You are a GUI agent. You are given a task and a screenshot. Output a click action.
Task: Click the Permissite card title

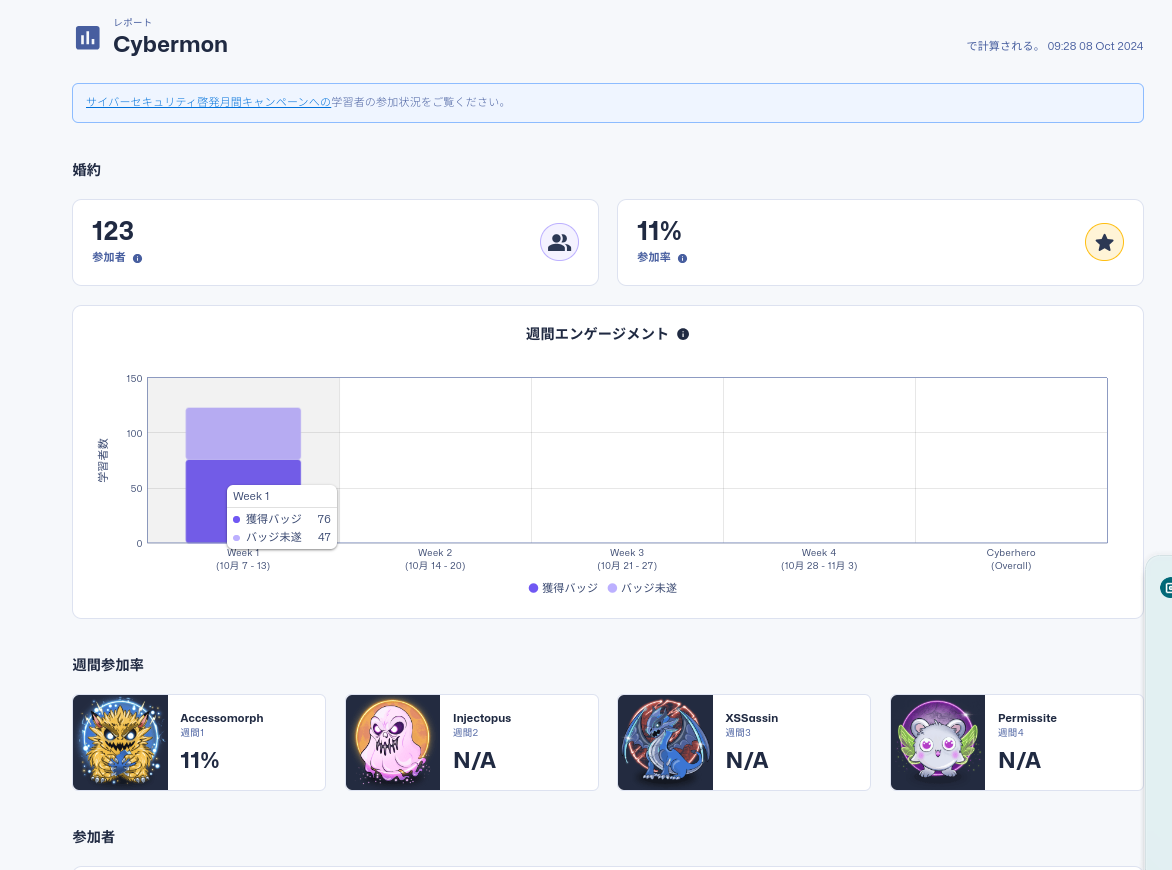[x=1028, y=718]
